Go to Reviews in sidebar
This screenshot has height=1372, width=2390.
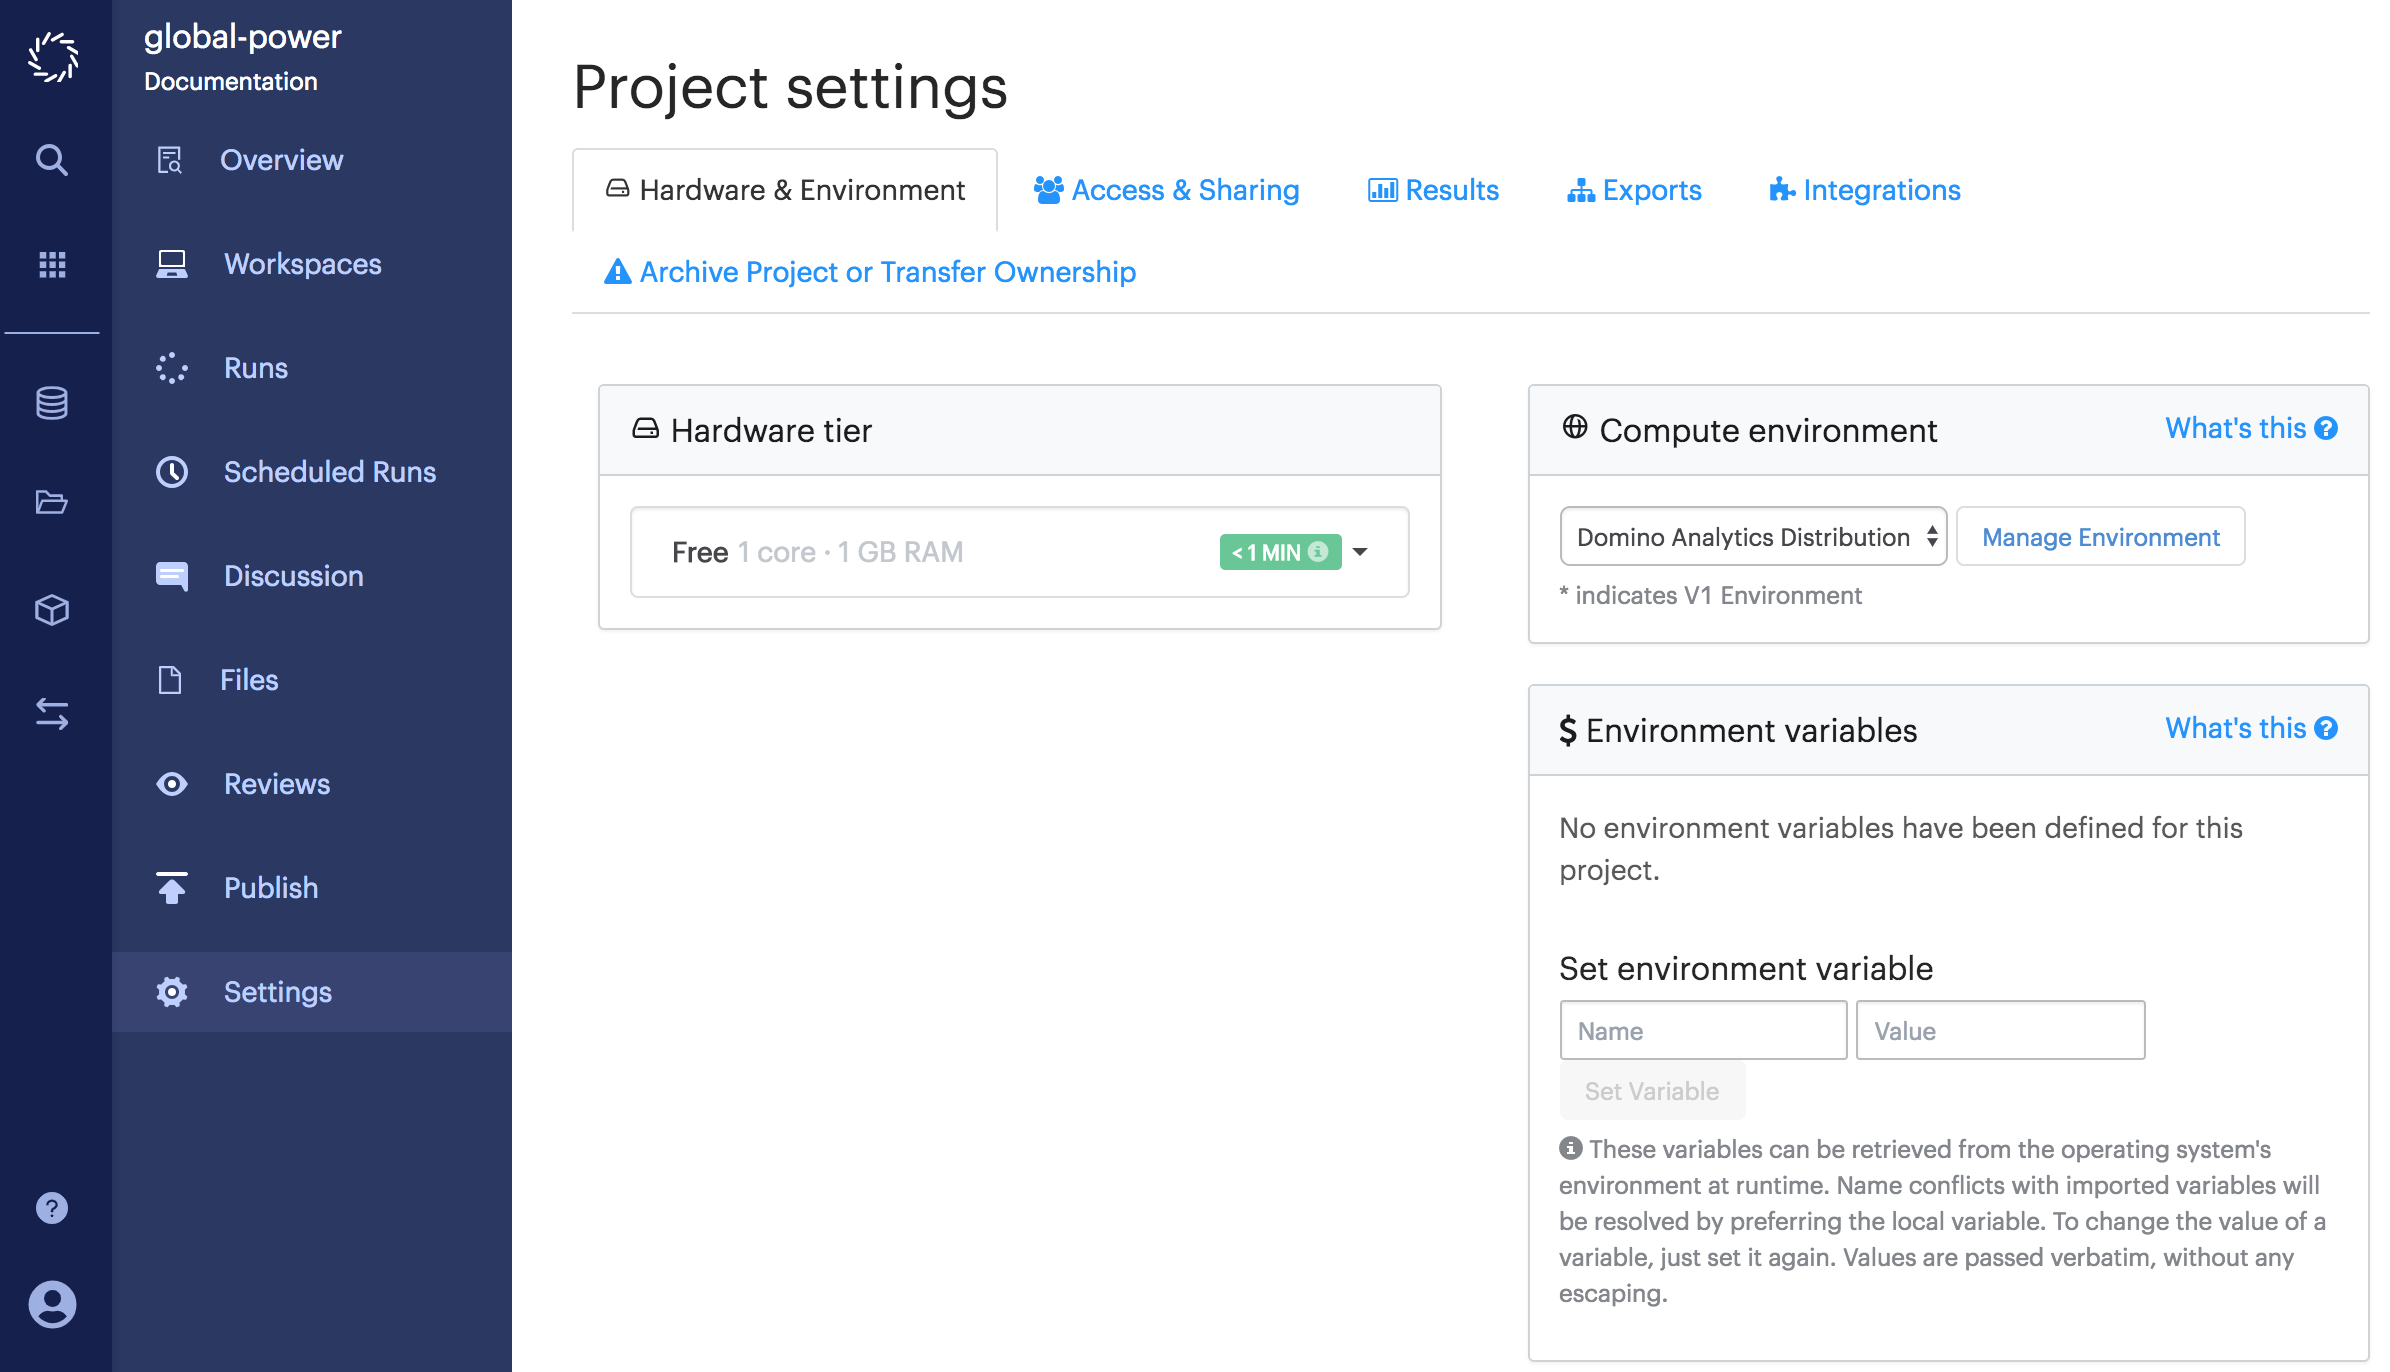pos(277,784)
